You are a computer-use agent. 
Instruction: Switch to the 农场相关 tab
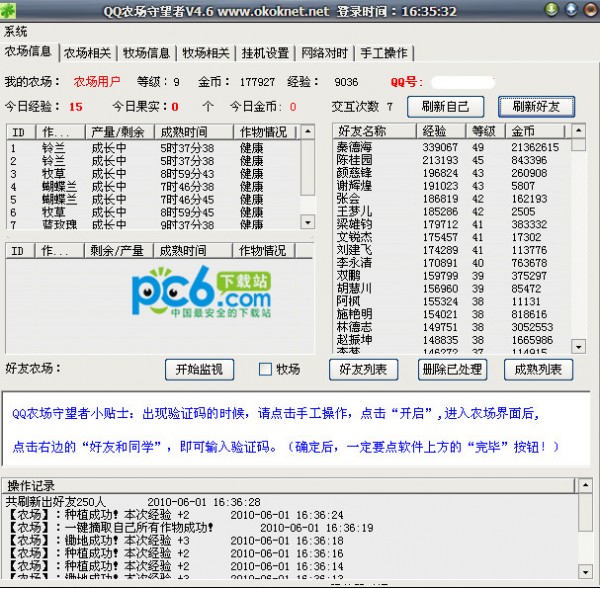coord(88,53)
